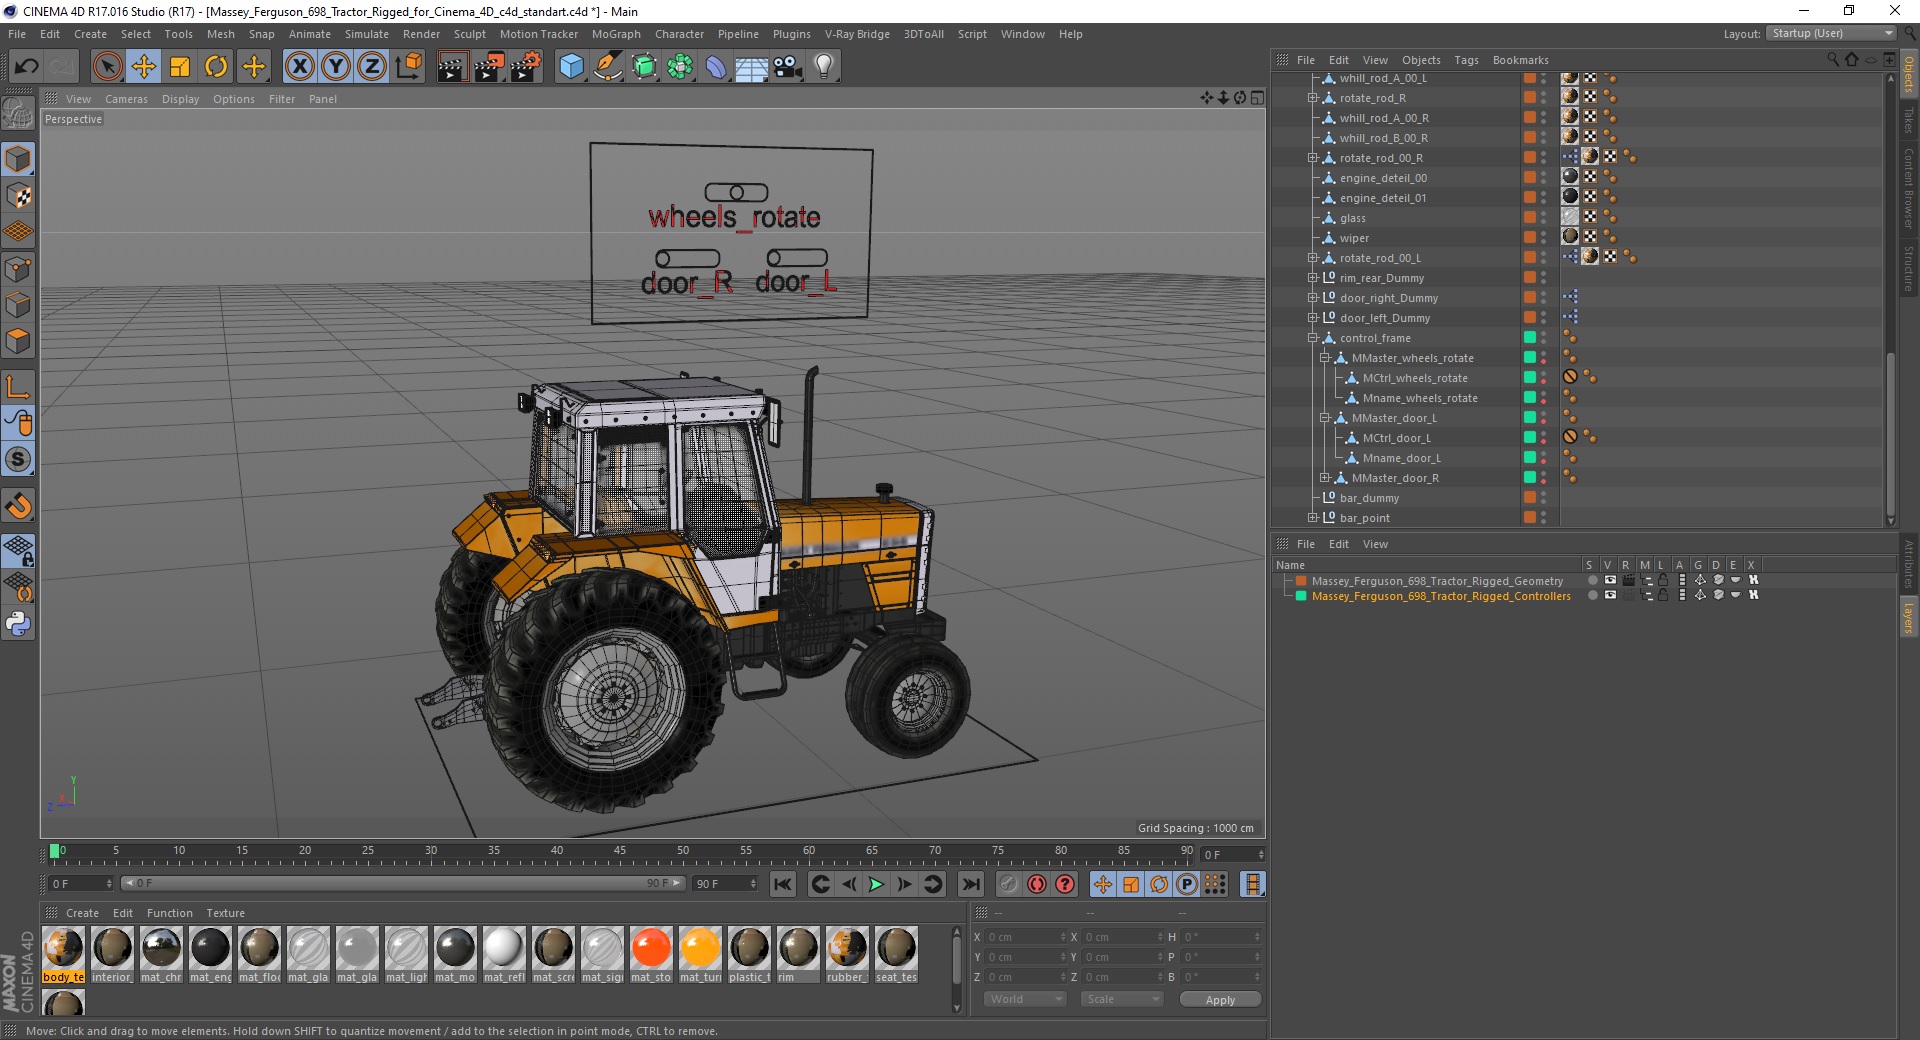1920x1040 pixels.
Task: Switch to Model mode in left palette
Action: [18, 160]
